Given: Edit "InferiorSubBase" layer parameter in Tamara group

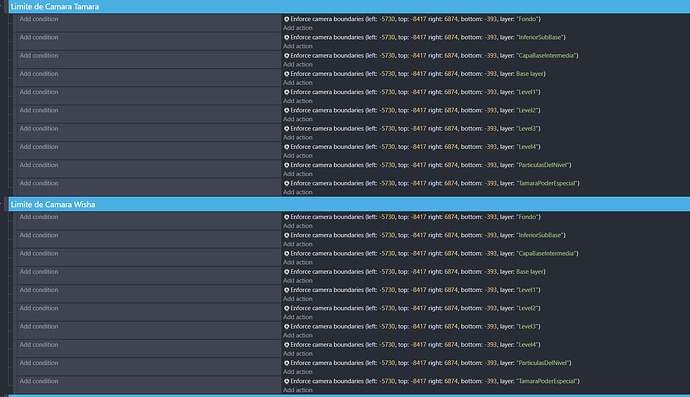Looking at the screenshot, I should point(540,37).
